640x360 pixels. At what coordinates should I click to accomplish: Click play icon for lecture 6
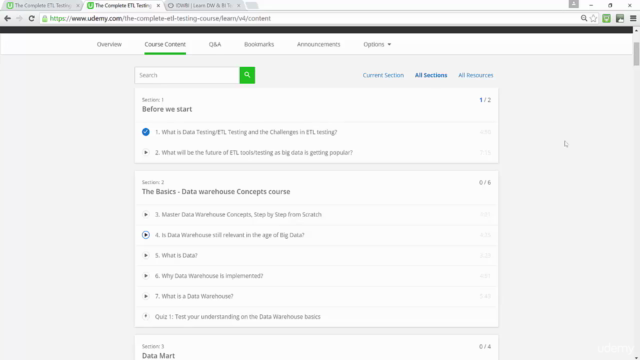146,276
